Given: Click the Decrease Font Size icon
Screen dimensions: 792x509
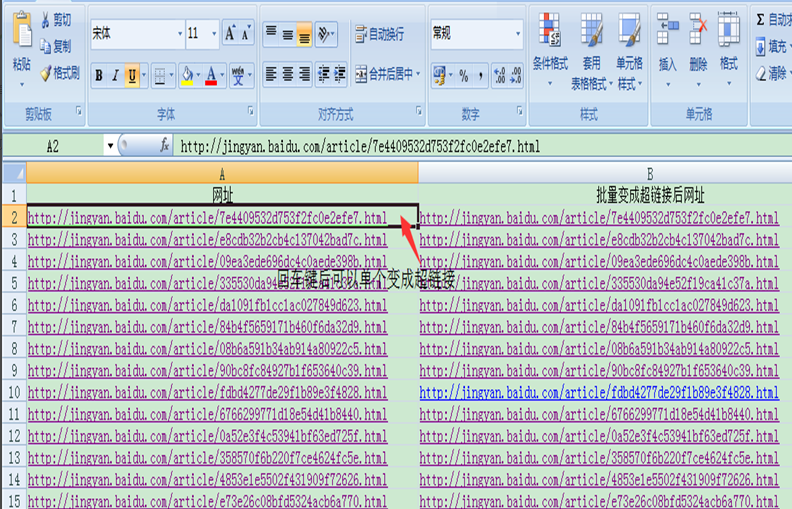Looking at the screenshot, I should tap(245, 33).
